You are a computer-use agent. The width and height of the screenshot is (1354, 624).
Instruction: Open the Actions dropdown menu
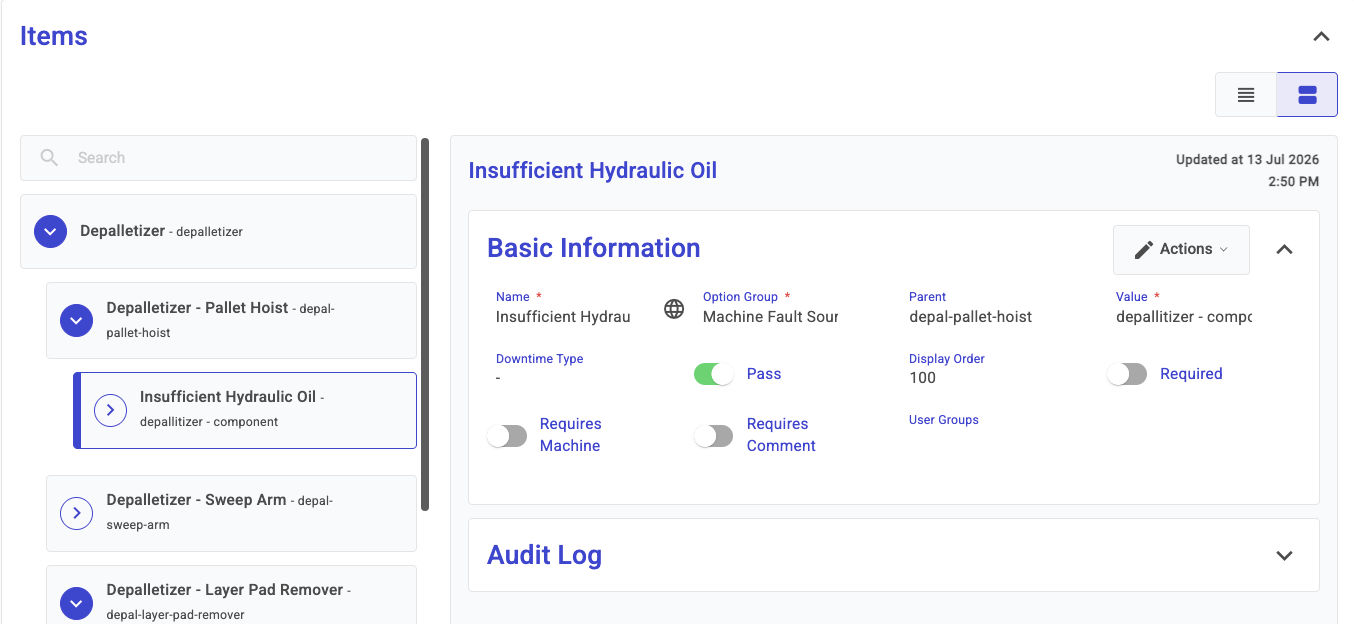point(1181,249)
